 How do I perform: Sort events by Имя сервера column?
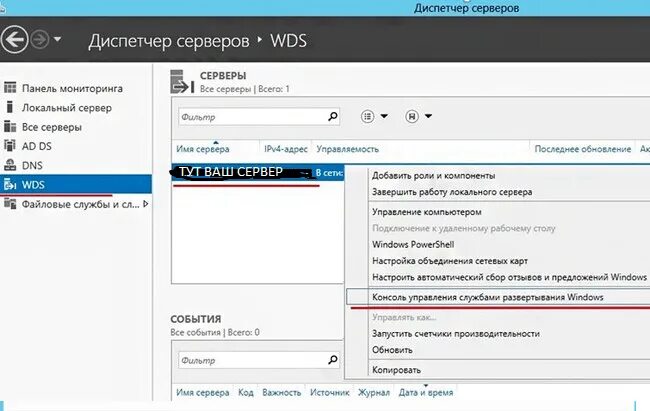[x=203, y=392]
